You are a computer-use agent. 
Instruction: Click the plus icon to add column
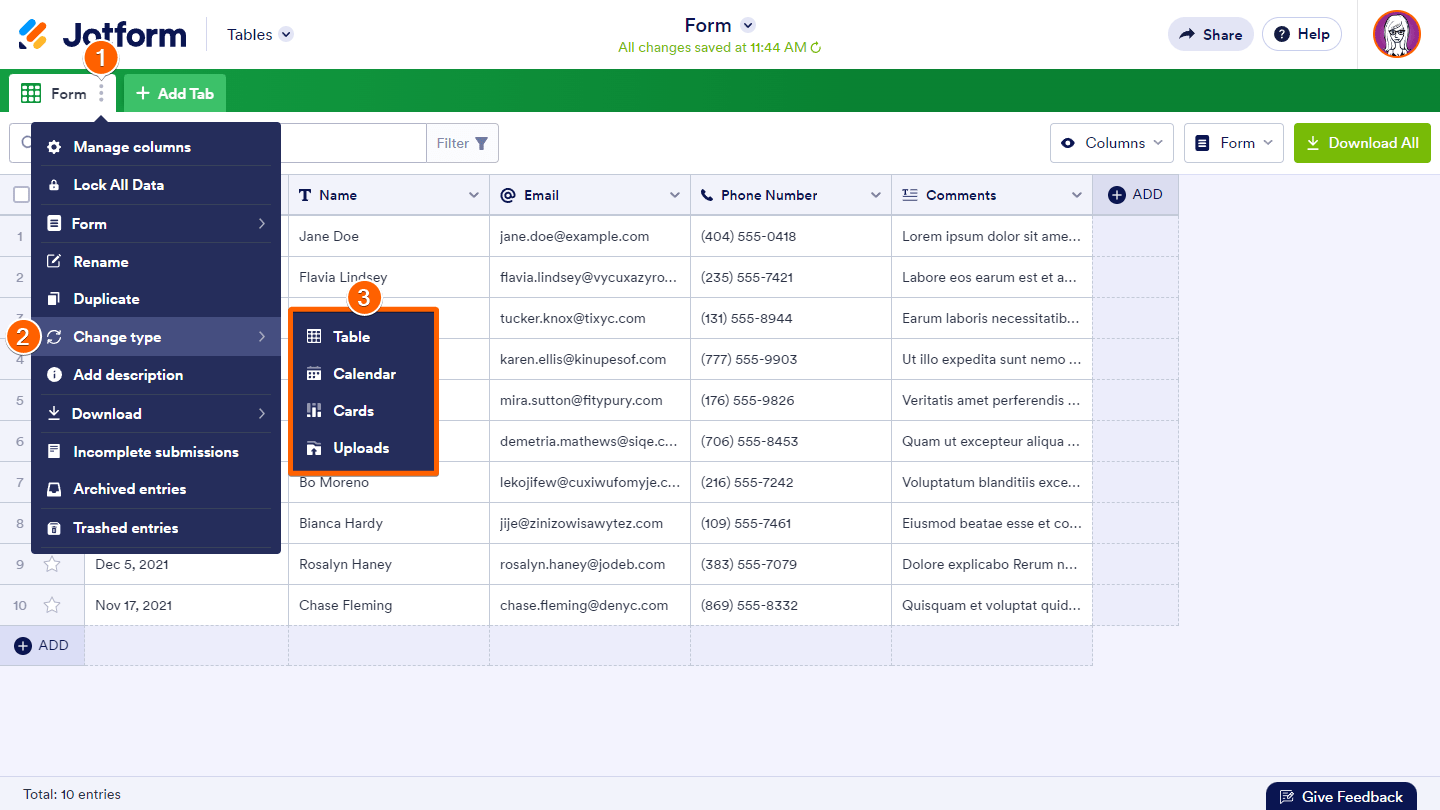[1117, 195]
